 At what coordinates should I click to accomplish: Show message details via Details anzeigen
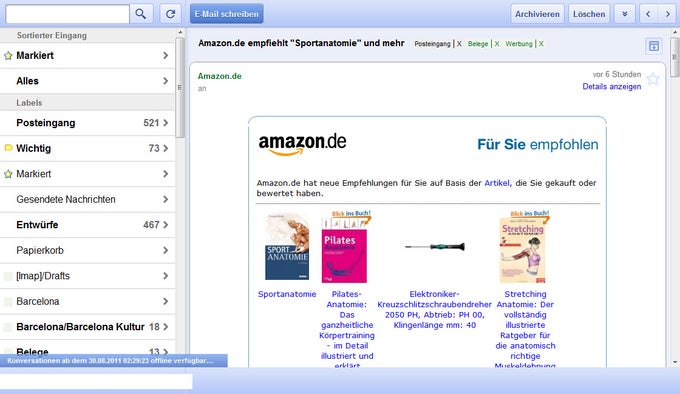[611, 87]
